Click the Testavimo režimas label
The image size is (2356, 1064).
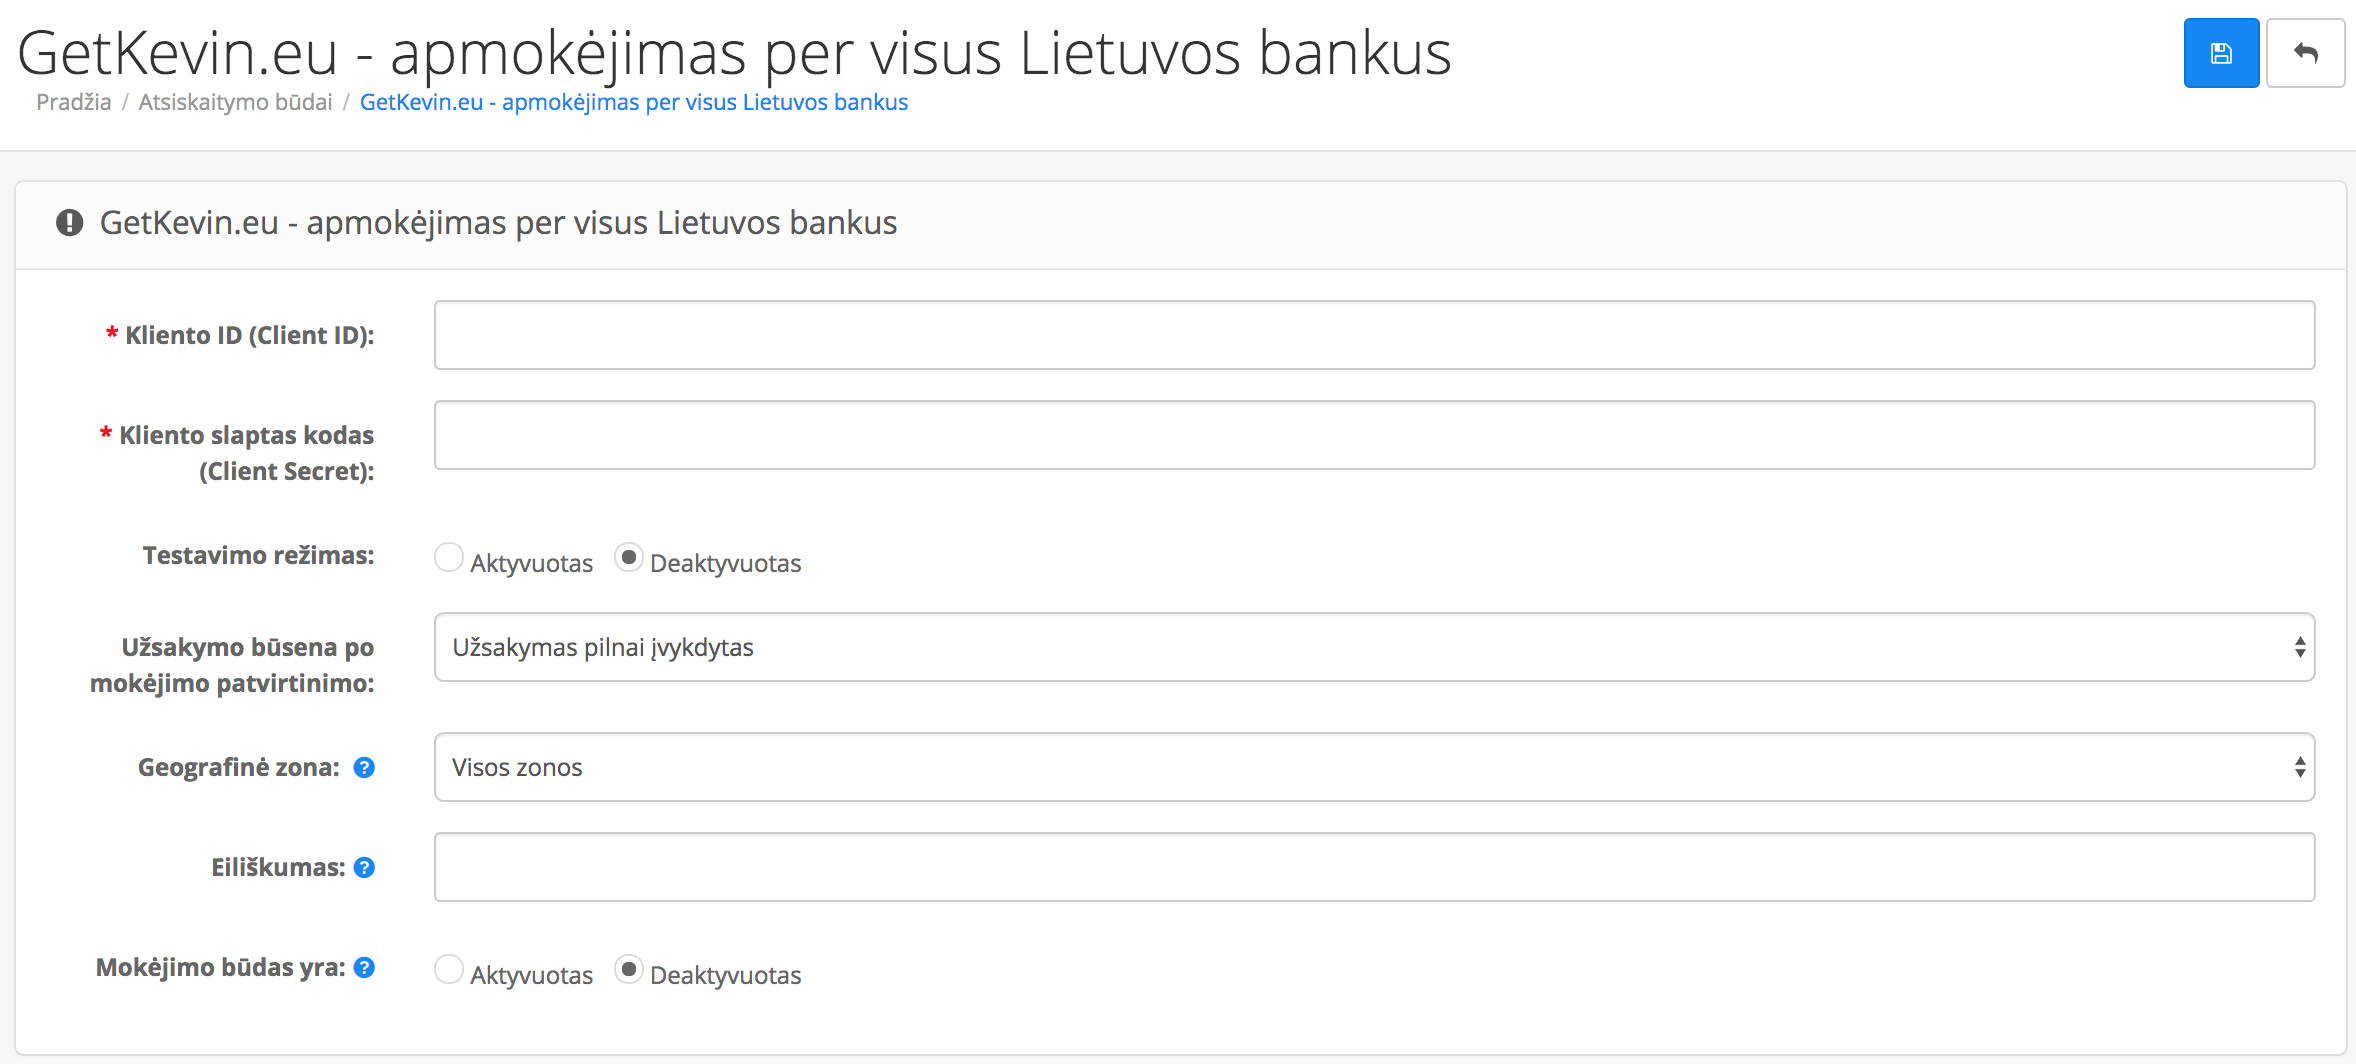pos(258,555)
